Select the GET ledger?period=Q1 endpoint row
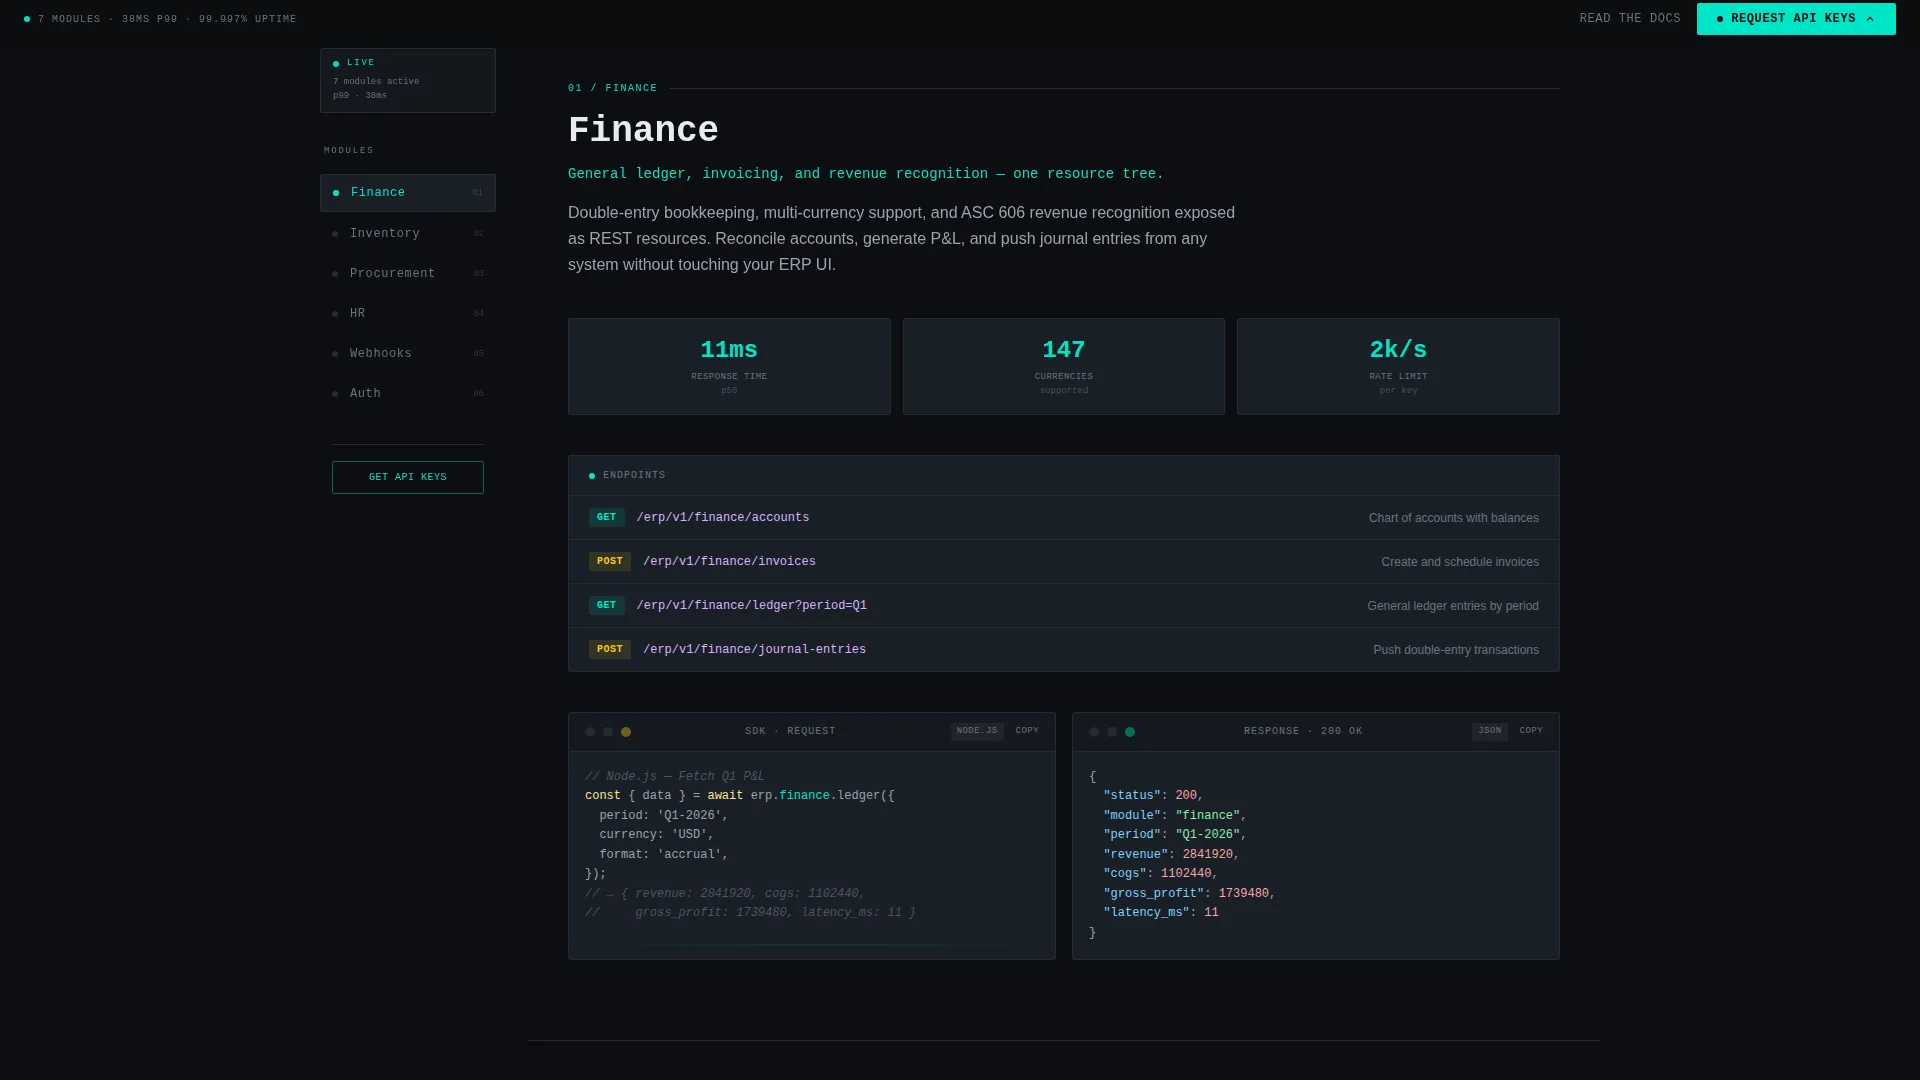Viewport: 1920px width, 1080px height. 1063,606
